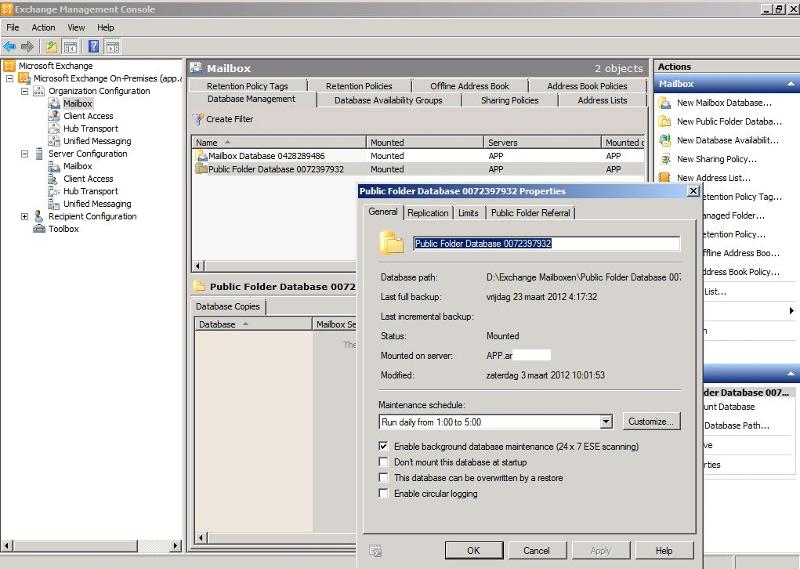This screenshot has width=800, height=569.
Task: Collapse the Server Configuration tree node
Action: (x=24, y=154)
